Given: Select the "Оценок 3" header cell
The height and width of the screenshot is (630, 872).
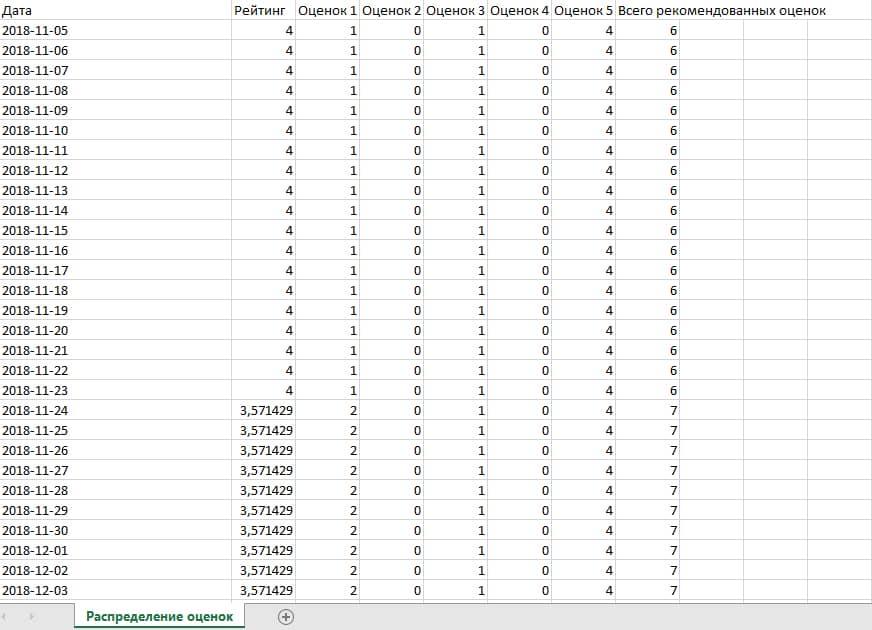Looking at the screenshot, I should [x=455, y=11].
